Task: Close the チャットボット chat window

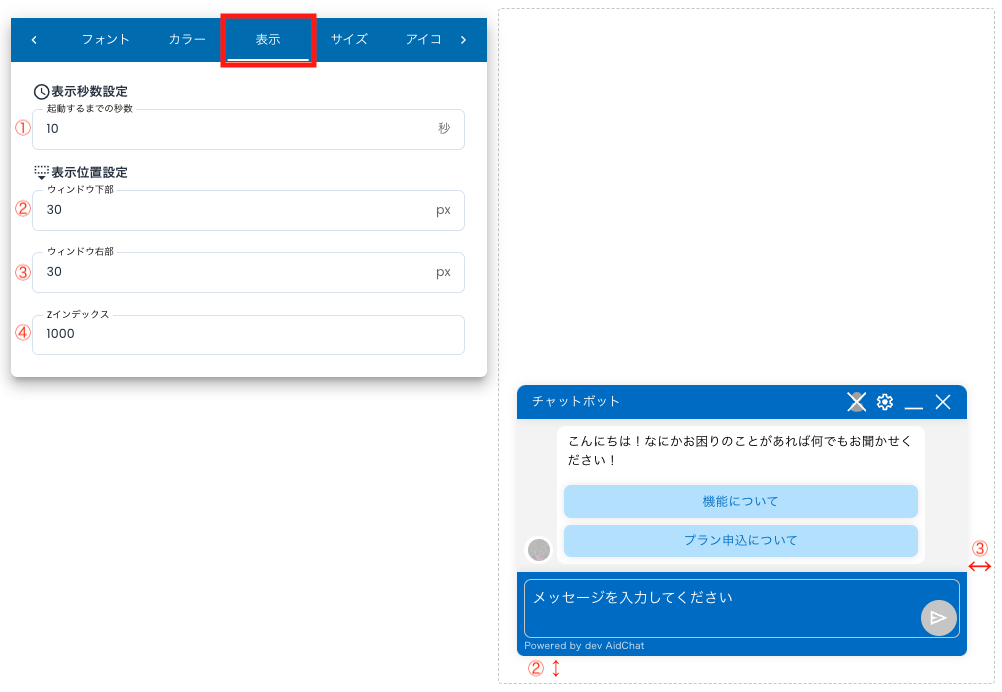Action: 942,402
